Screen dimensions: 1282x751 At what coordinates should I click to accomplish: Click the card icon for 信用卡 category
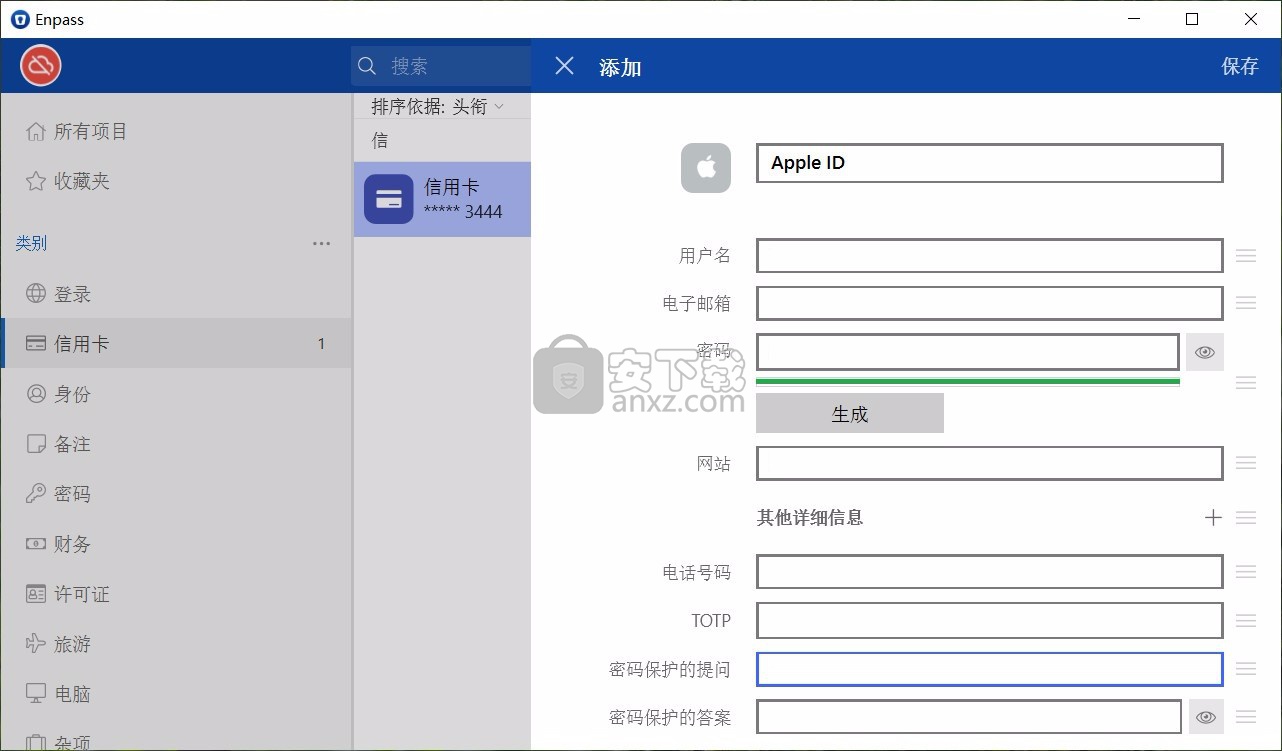[36, 344]
